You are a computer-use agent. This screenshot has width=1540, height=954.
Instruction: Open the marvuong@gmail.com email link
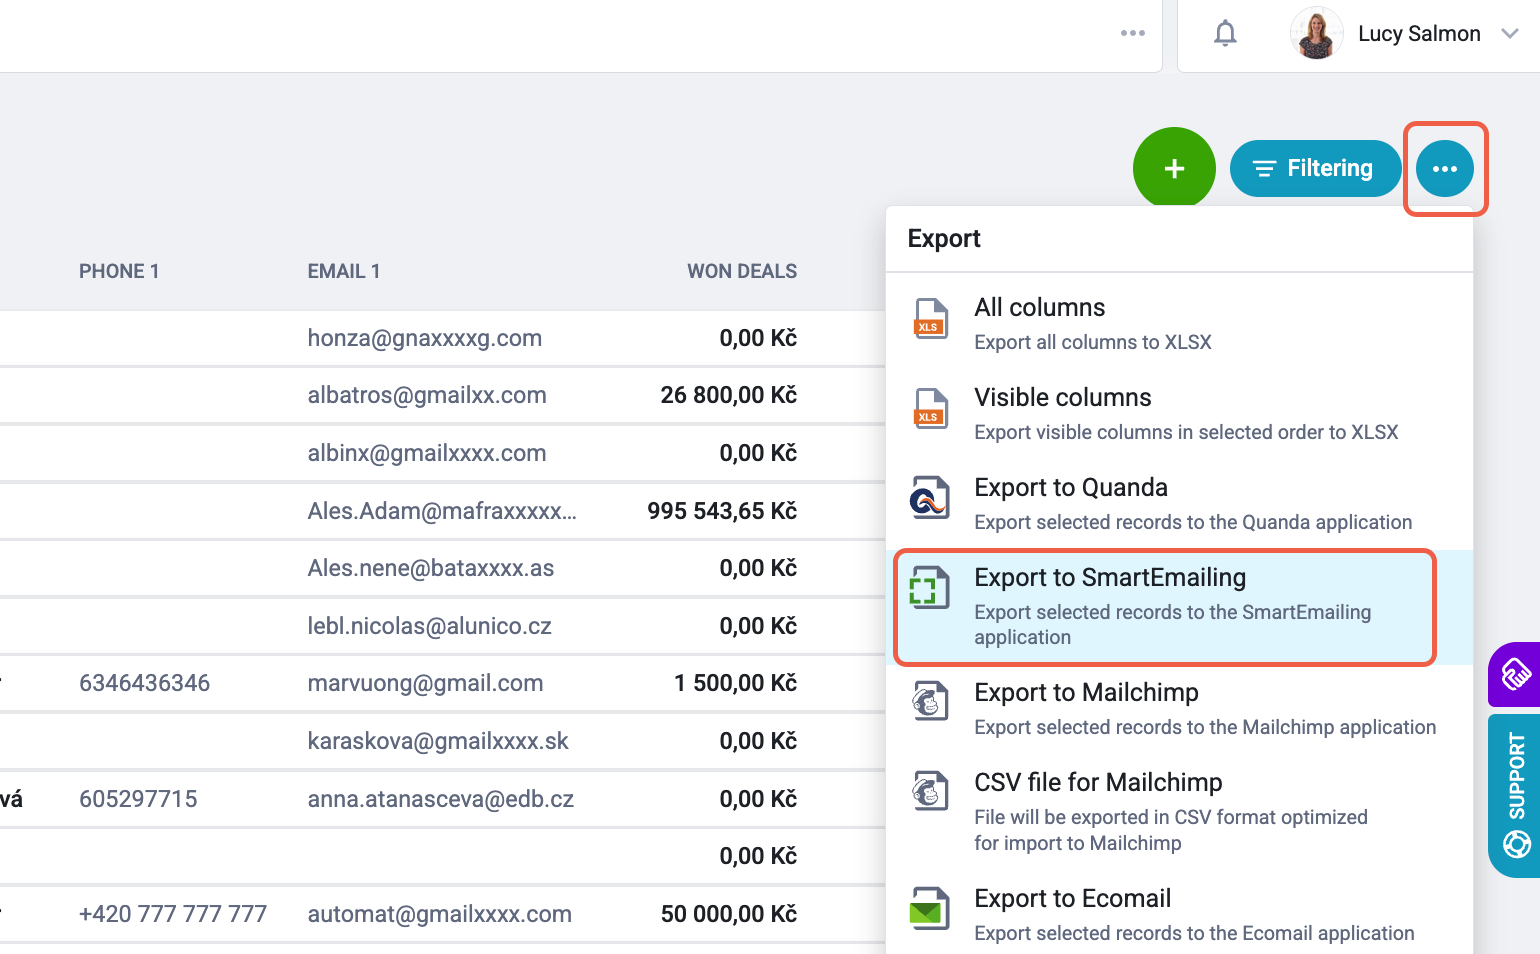425,683
